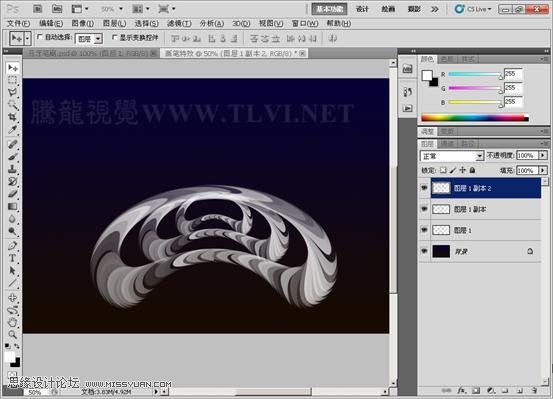
Task: Switch to the 色板 tab in Color panel
Action: pyautogui.click(x=447, y=59)
